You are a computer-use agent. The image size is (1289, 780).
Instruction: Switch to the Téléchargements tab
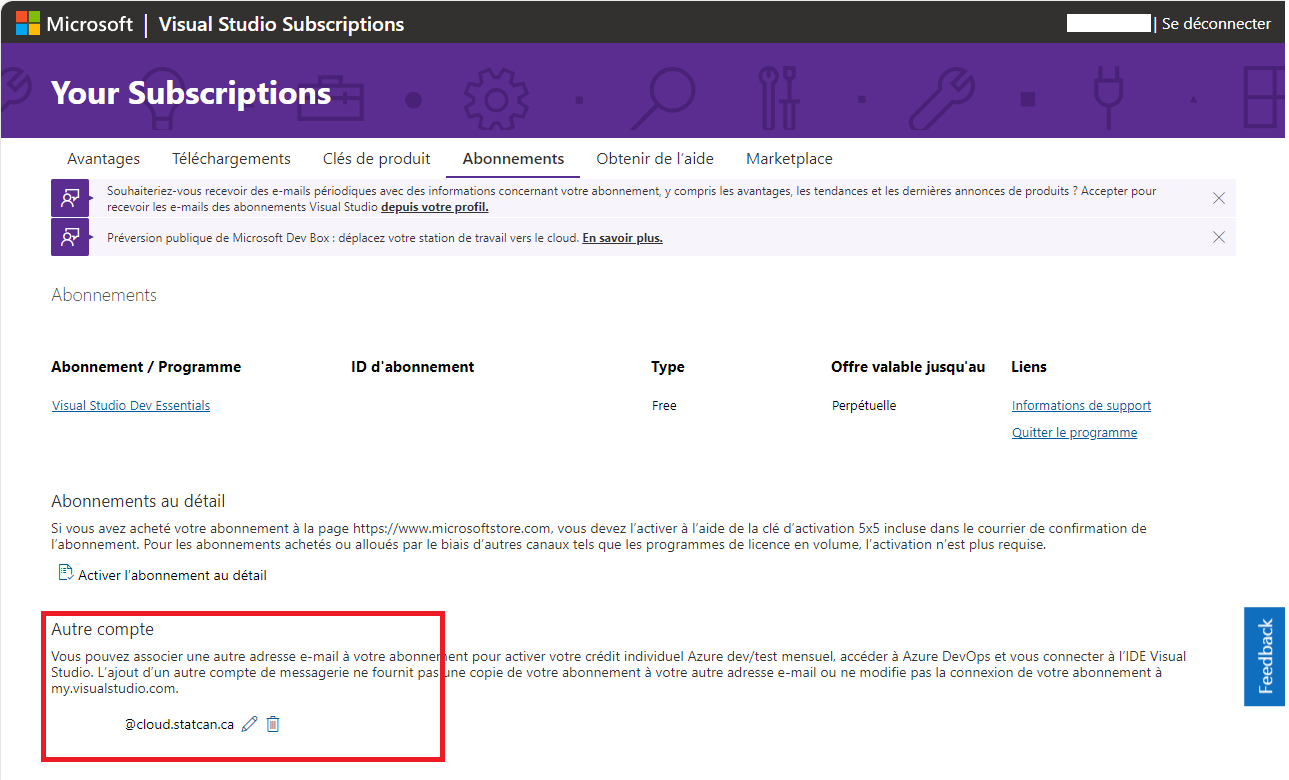point(231,158)
